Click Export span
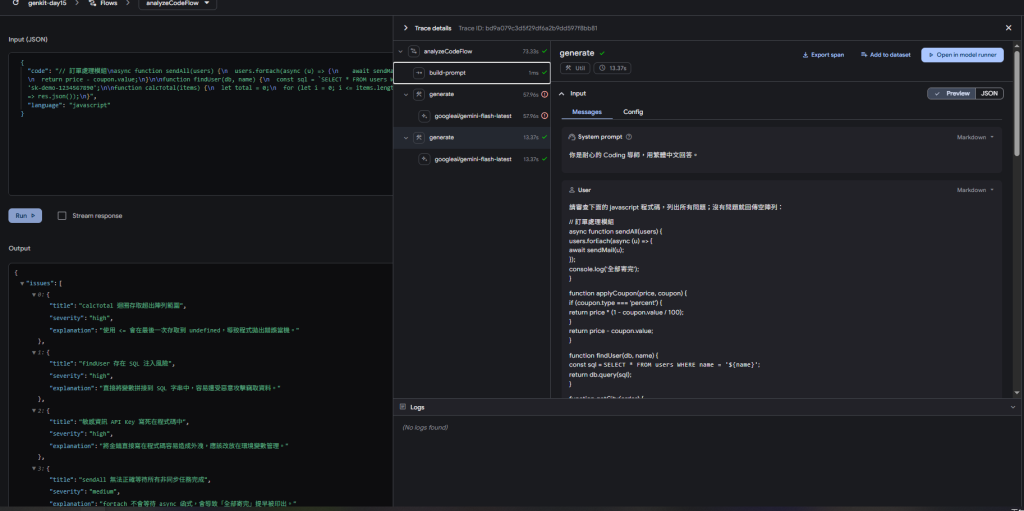Image resolution: width=1024 pixels, height=511 pixels. (823, 55)
